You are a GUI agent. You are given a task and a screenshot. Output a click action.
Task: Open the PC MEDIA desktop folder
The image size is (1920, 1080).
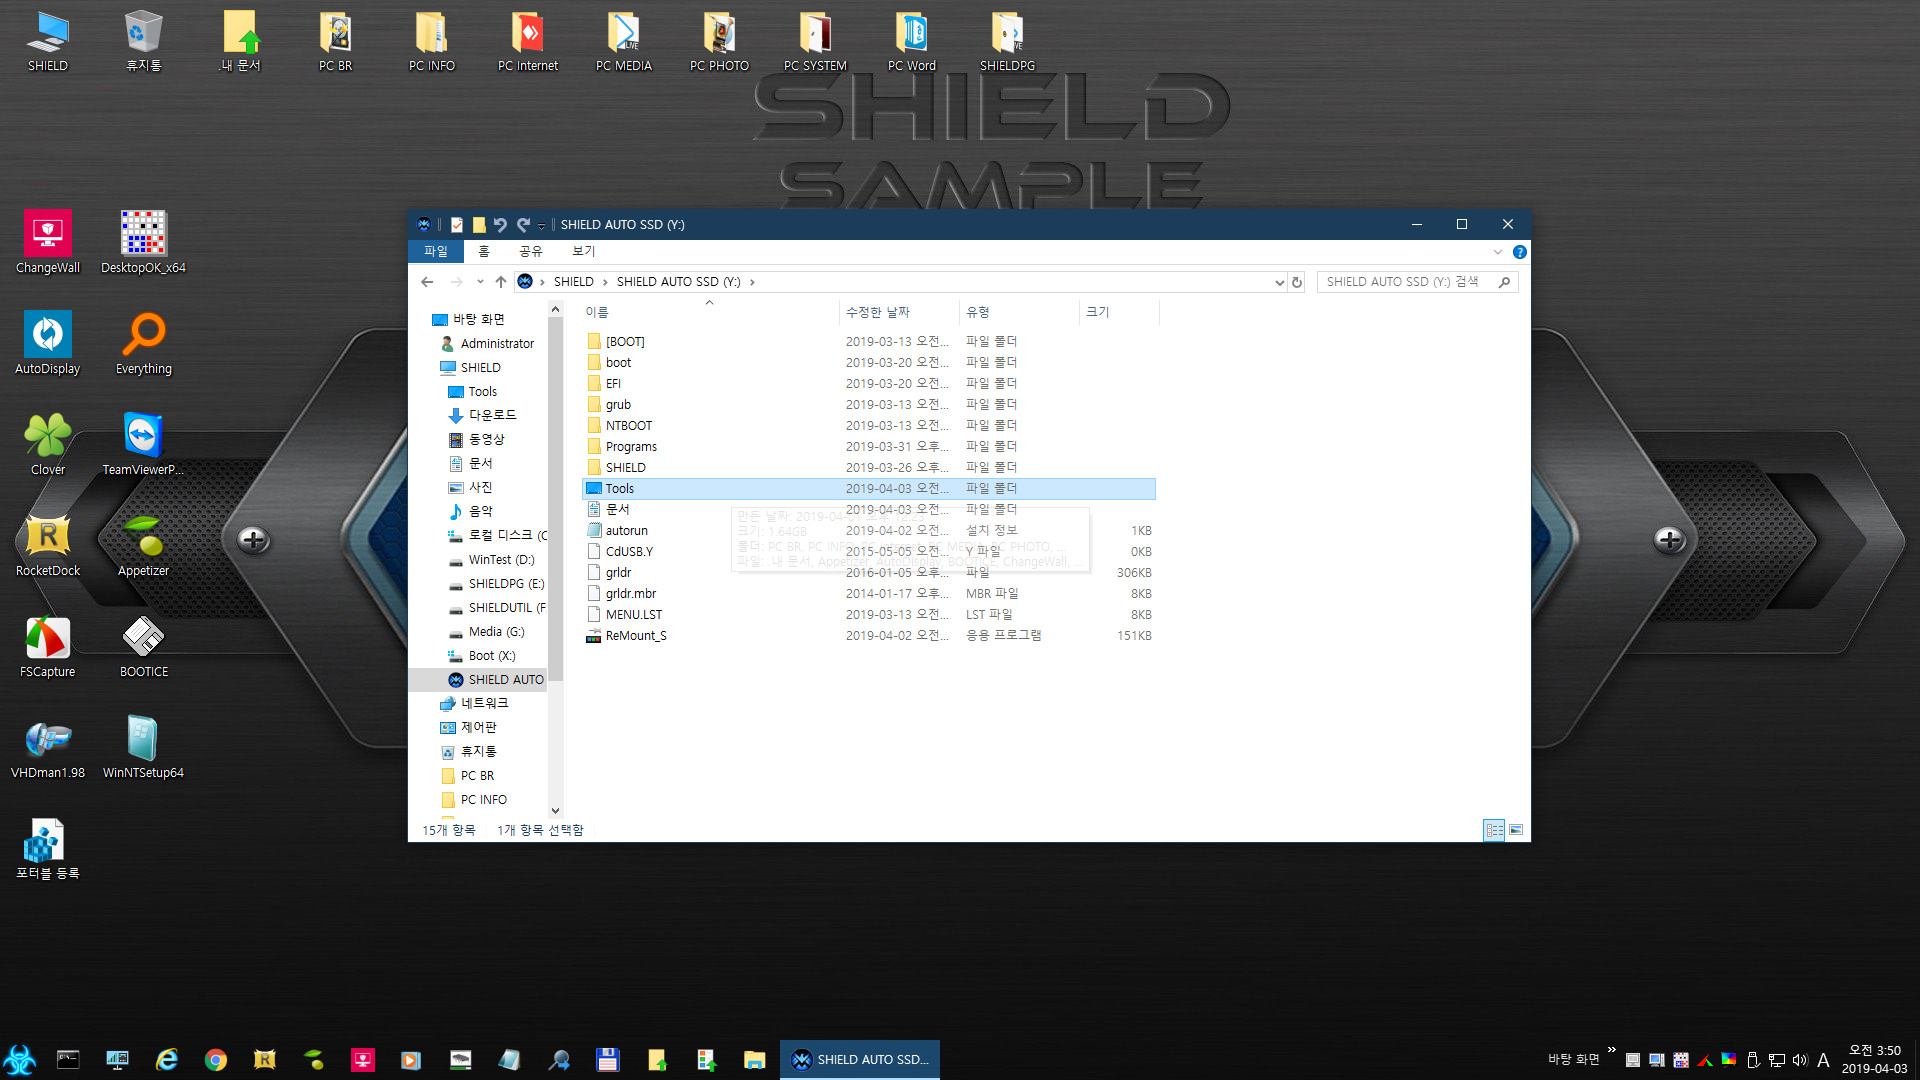point(623,41)
